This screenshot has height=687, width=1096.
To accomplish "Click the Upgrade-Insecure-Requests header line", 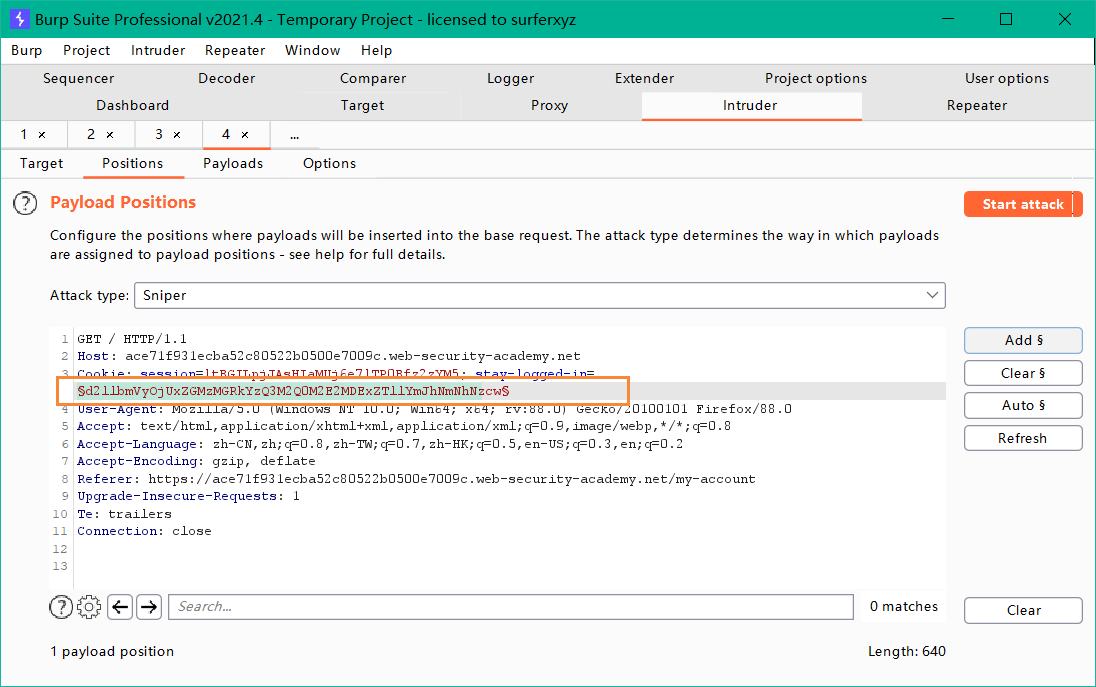I will tap(188, 496).
